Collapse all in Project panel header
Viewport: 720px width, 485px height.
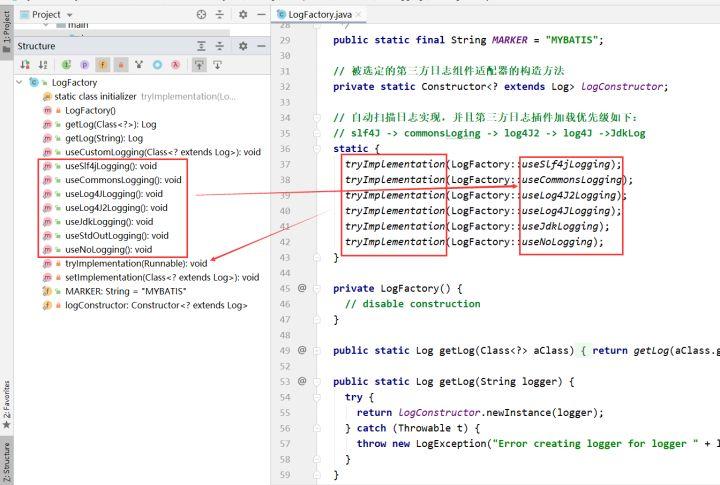[x=220, y=15]
